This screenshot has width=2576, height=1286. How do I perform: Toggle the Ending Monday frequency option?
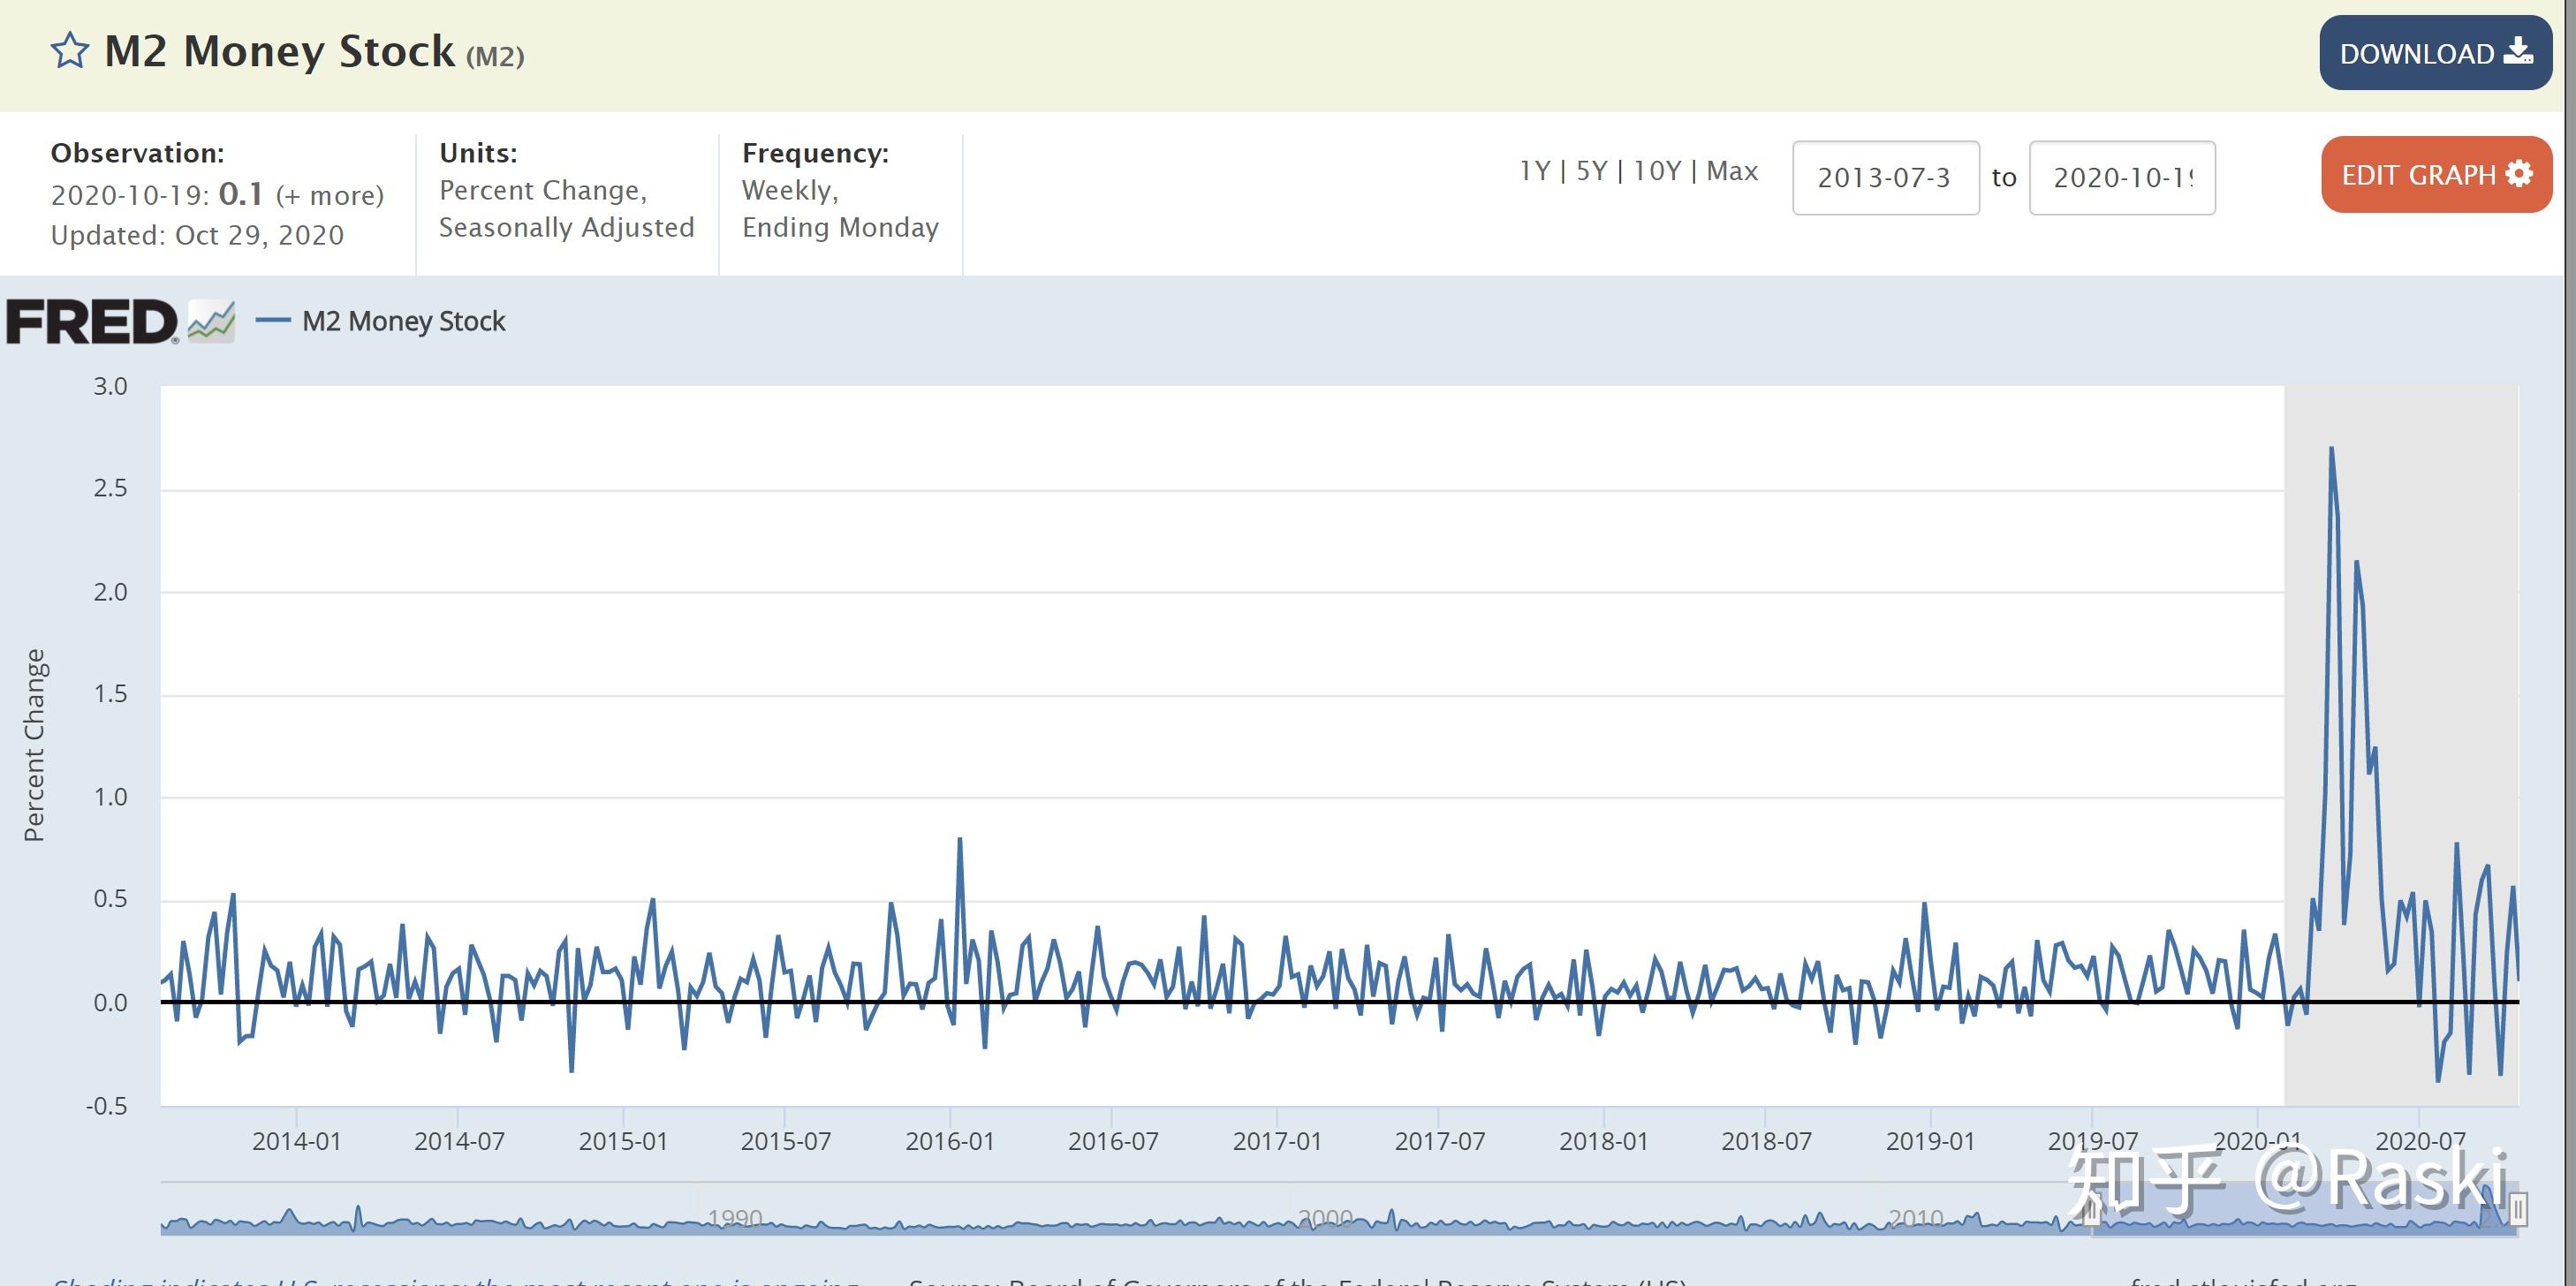(x=839, y=227)
